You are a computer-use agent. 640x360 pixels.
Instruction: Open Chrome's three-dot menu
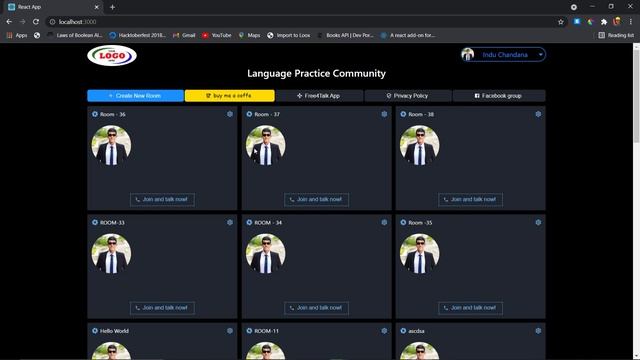pyautogui.click(x=631, y=22)
